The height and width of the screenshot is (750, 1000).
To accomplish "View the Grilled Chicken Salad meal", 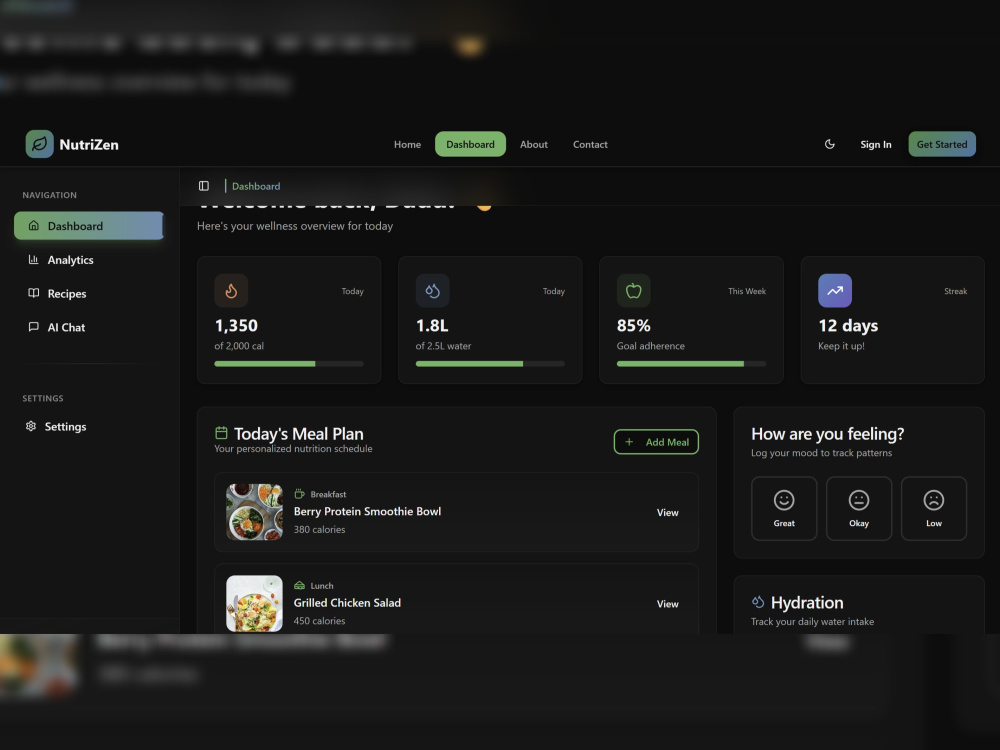I will coord(668,604).
